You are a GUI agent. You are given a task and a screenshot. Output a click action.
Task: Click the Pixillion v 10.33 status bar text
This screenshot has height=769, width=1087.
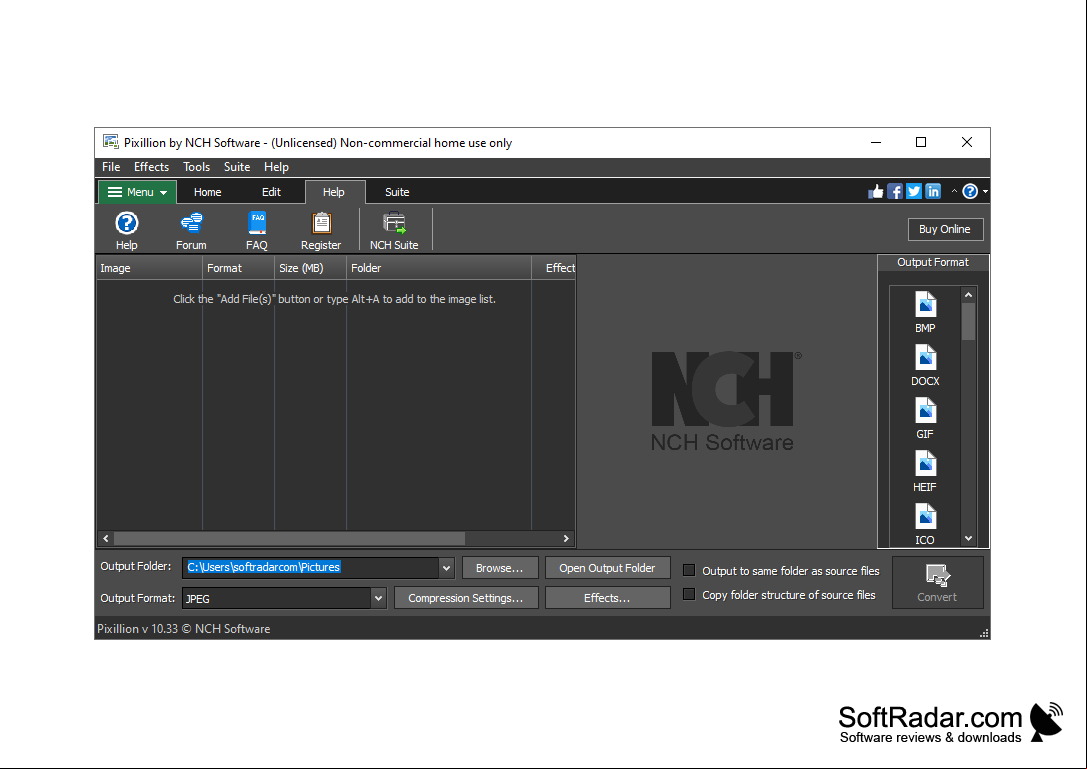coord(184,629)
